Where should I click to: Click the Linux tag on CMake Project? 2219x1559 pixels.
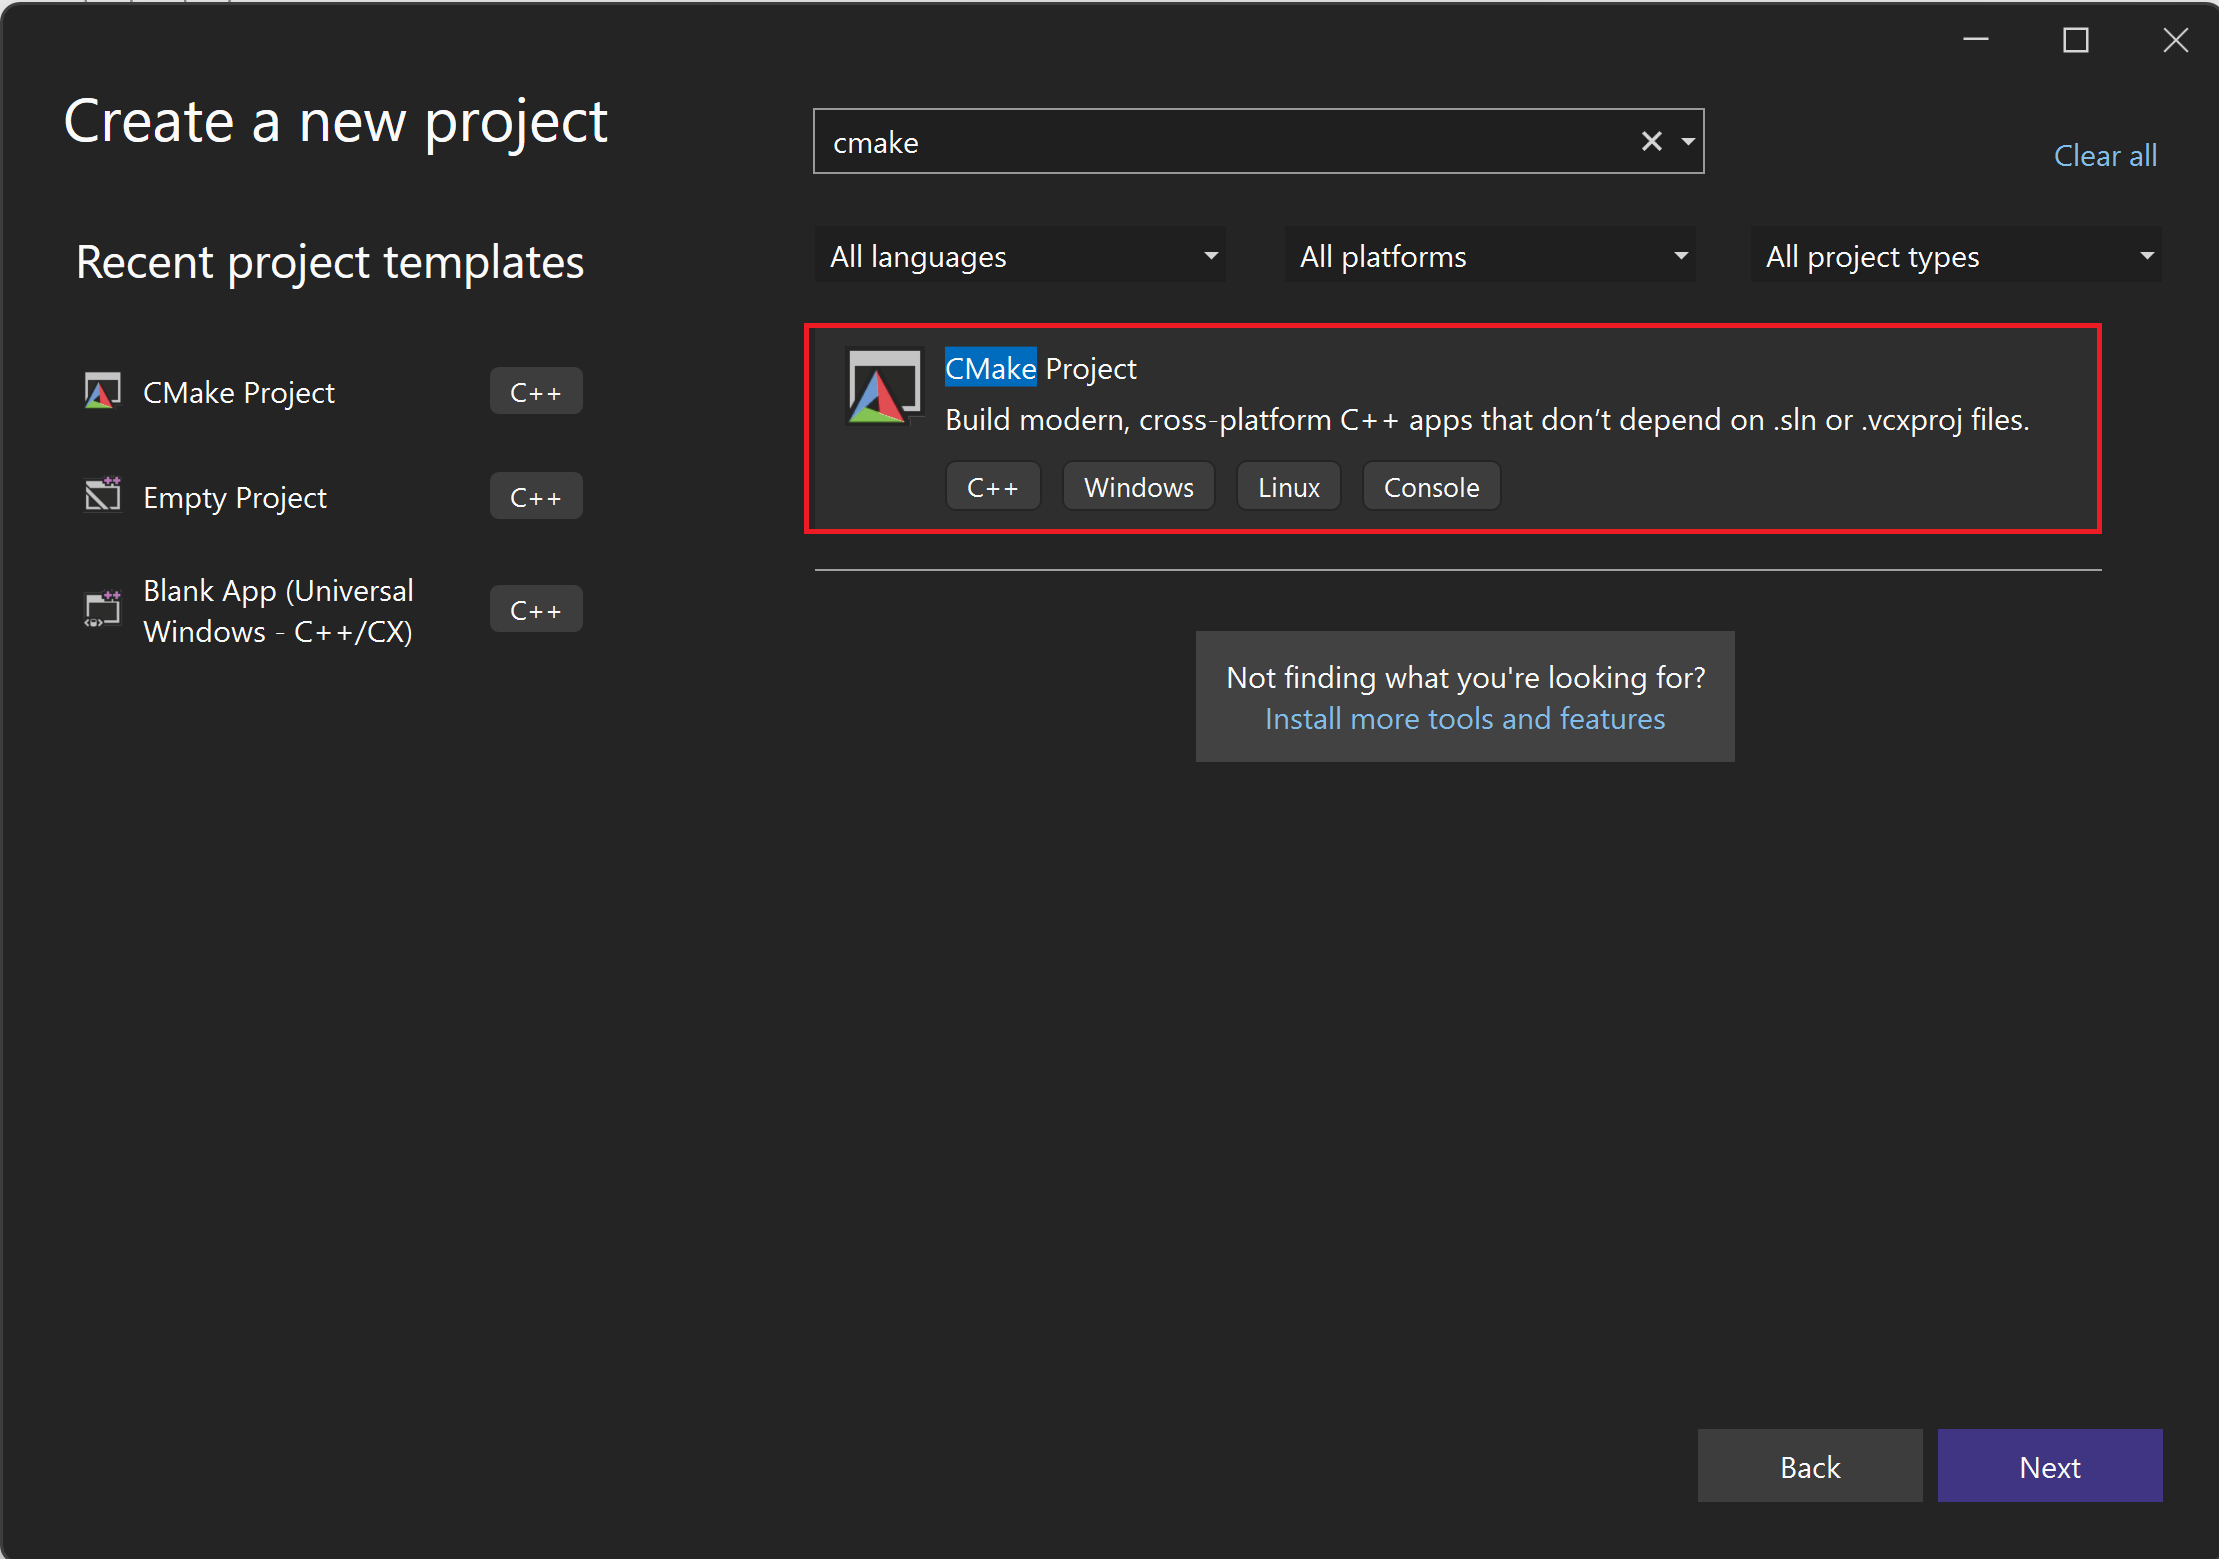click(1286, 488)
